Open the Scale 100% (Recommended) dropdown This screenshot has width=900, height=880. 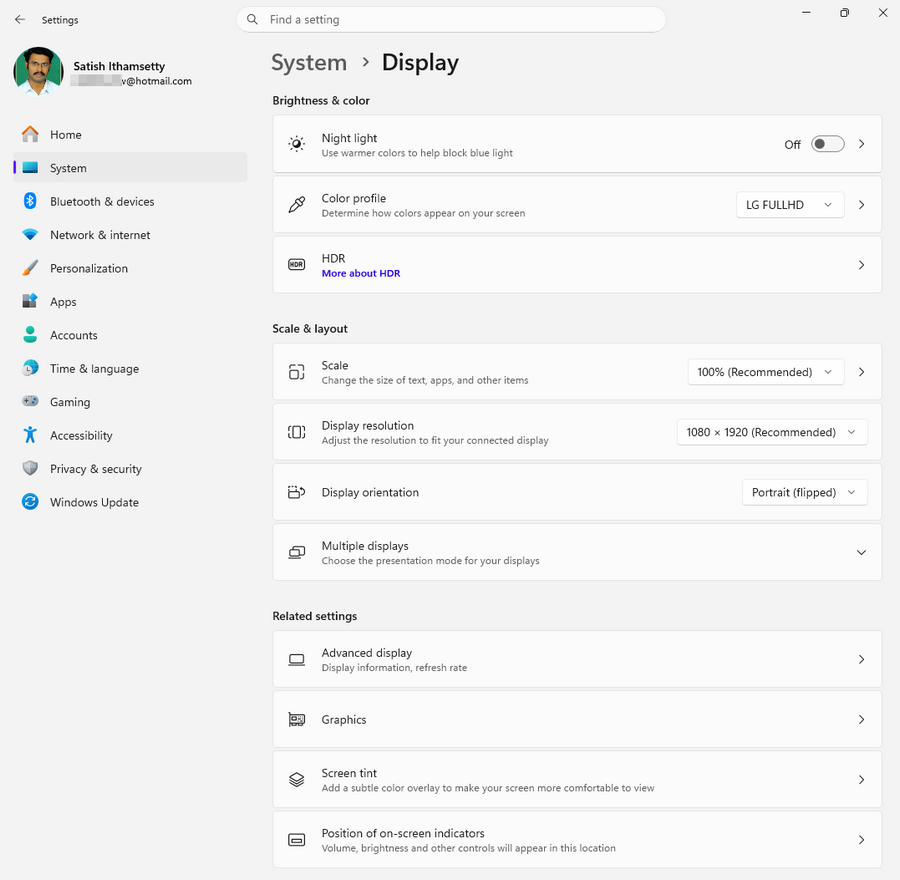click(x=766, y=372)
